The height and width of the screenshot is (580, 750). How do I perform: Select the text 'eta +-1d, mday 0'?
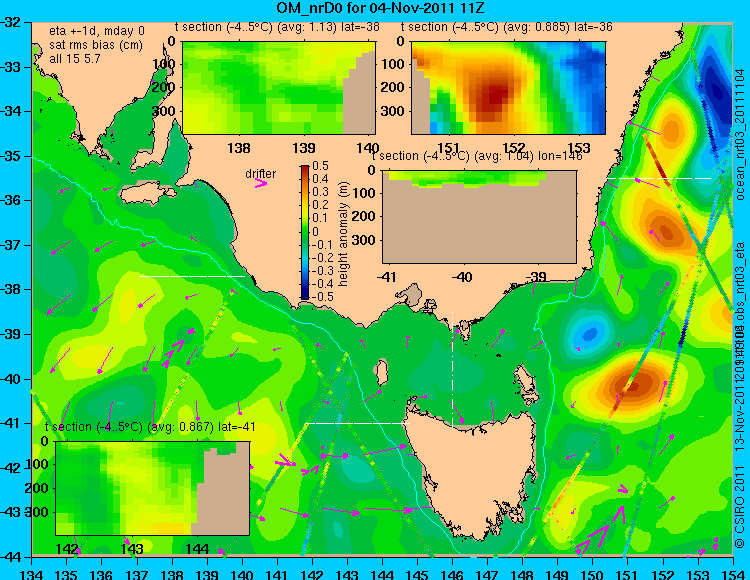point(97,32)
